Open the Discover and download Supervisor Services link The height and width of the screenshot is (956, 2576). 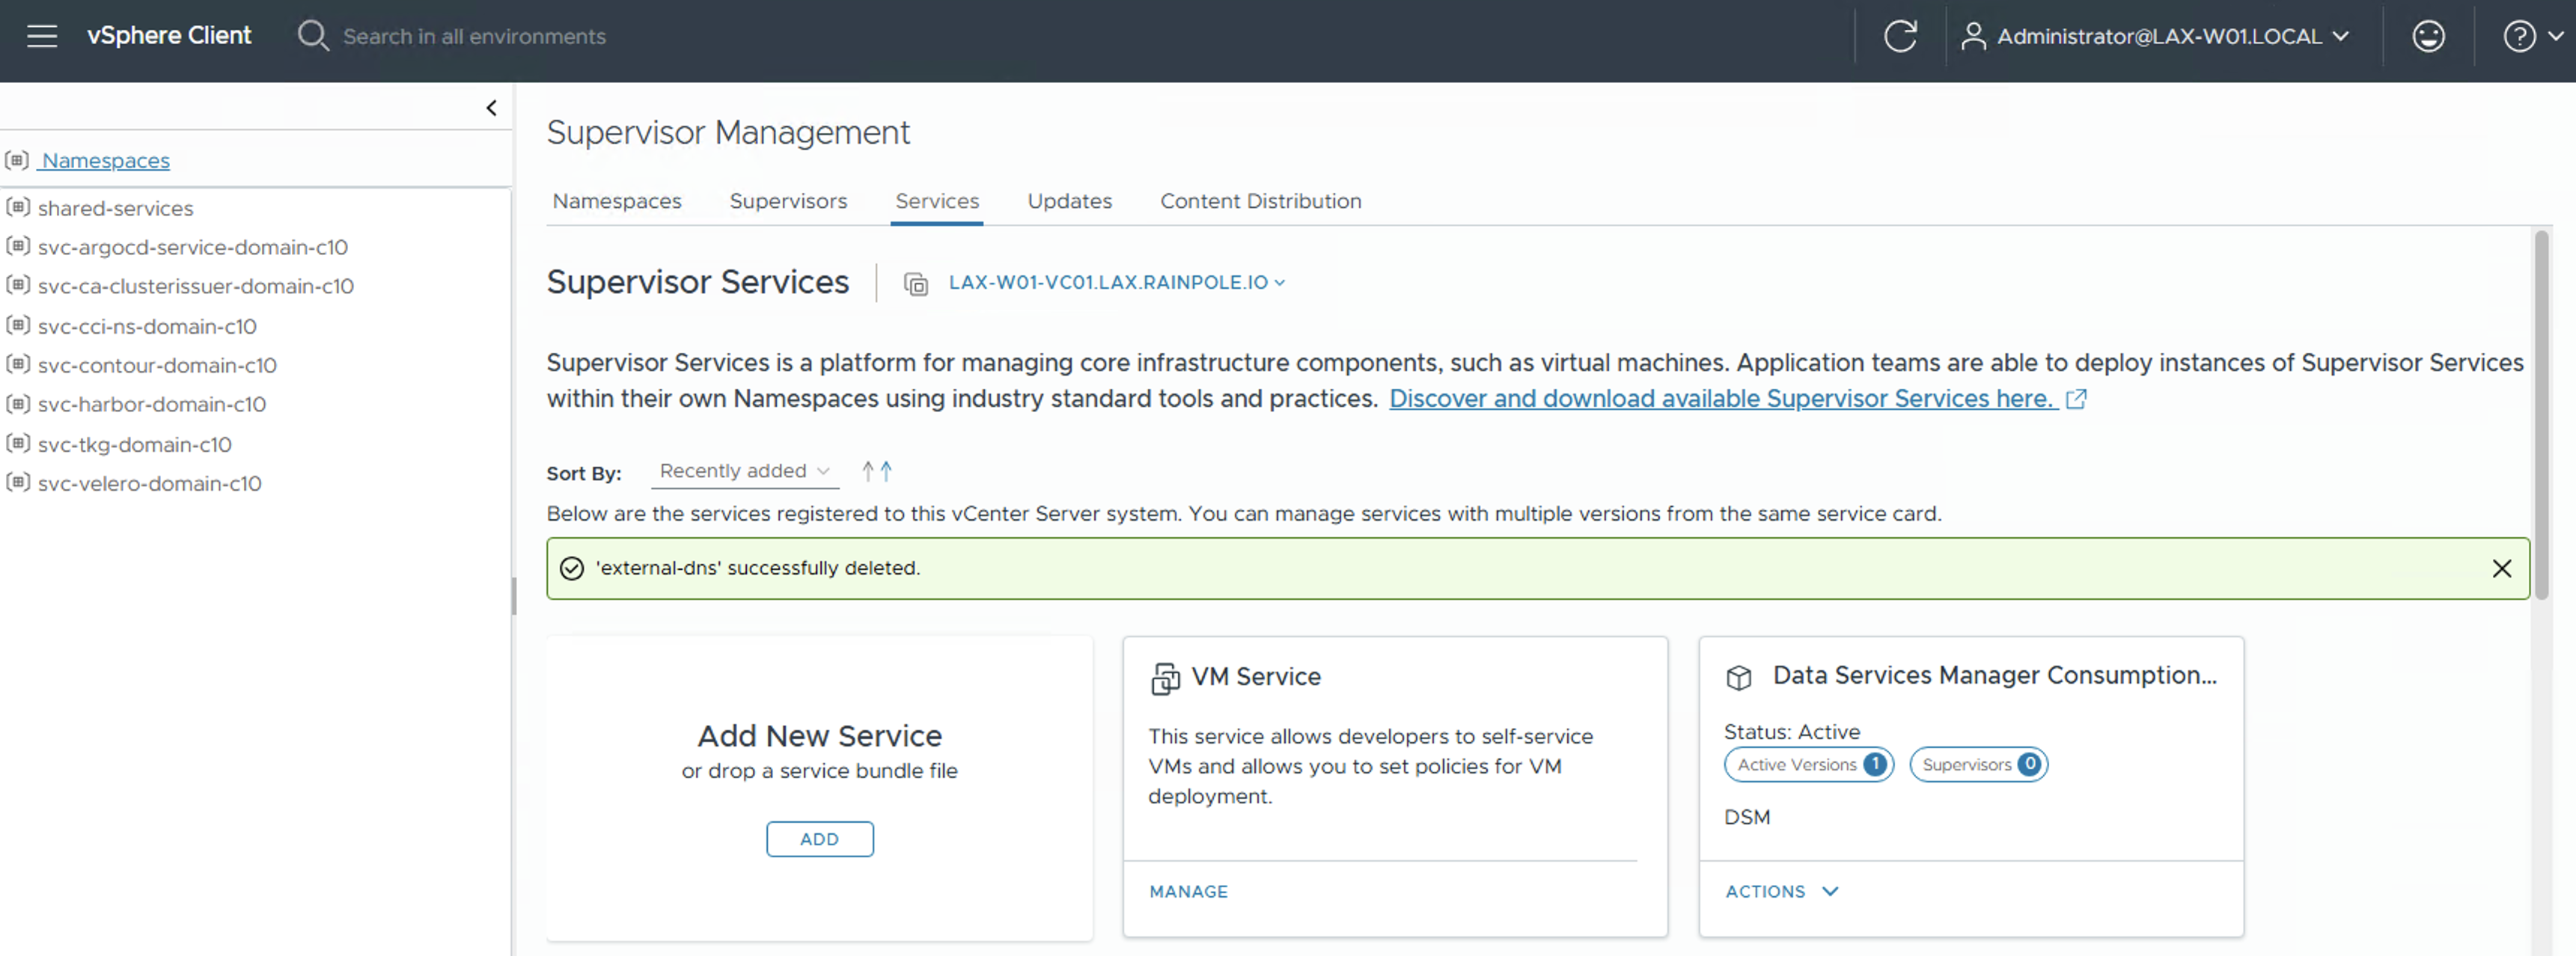click(x=1721, y=399)
